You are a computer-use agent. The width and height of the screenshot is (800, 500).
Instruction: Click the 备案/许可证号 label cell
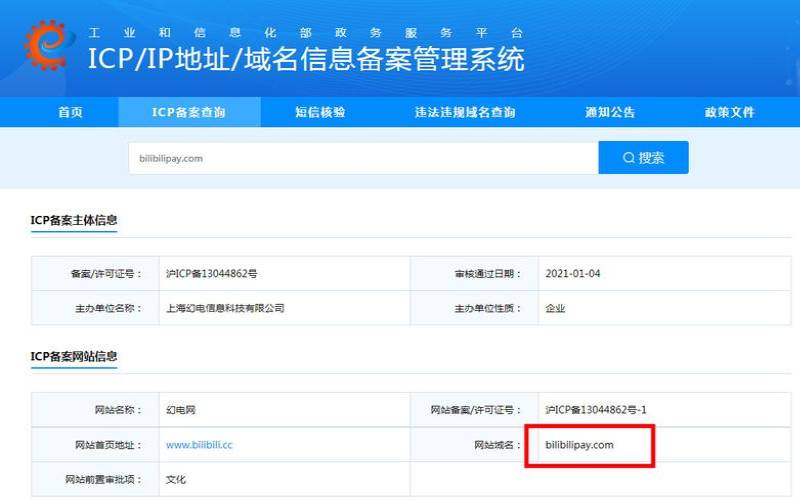[95, 274]
